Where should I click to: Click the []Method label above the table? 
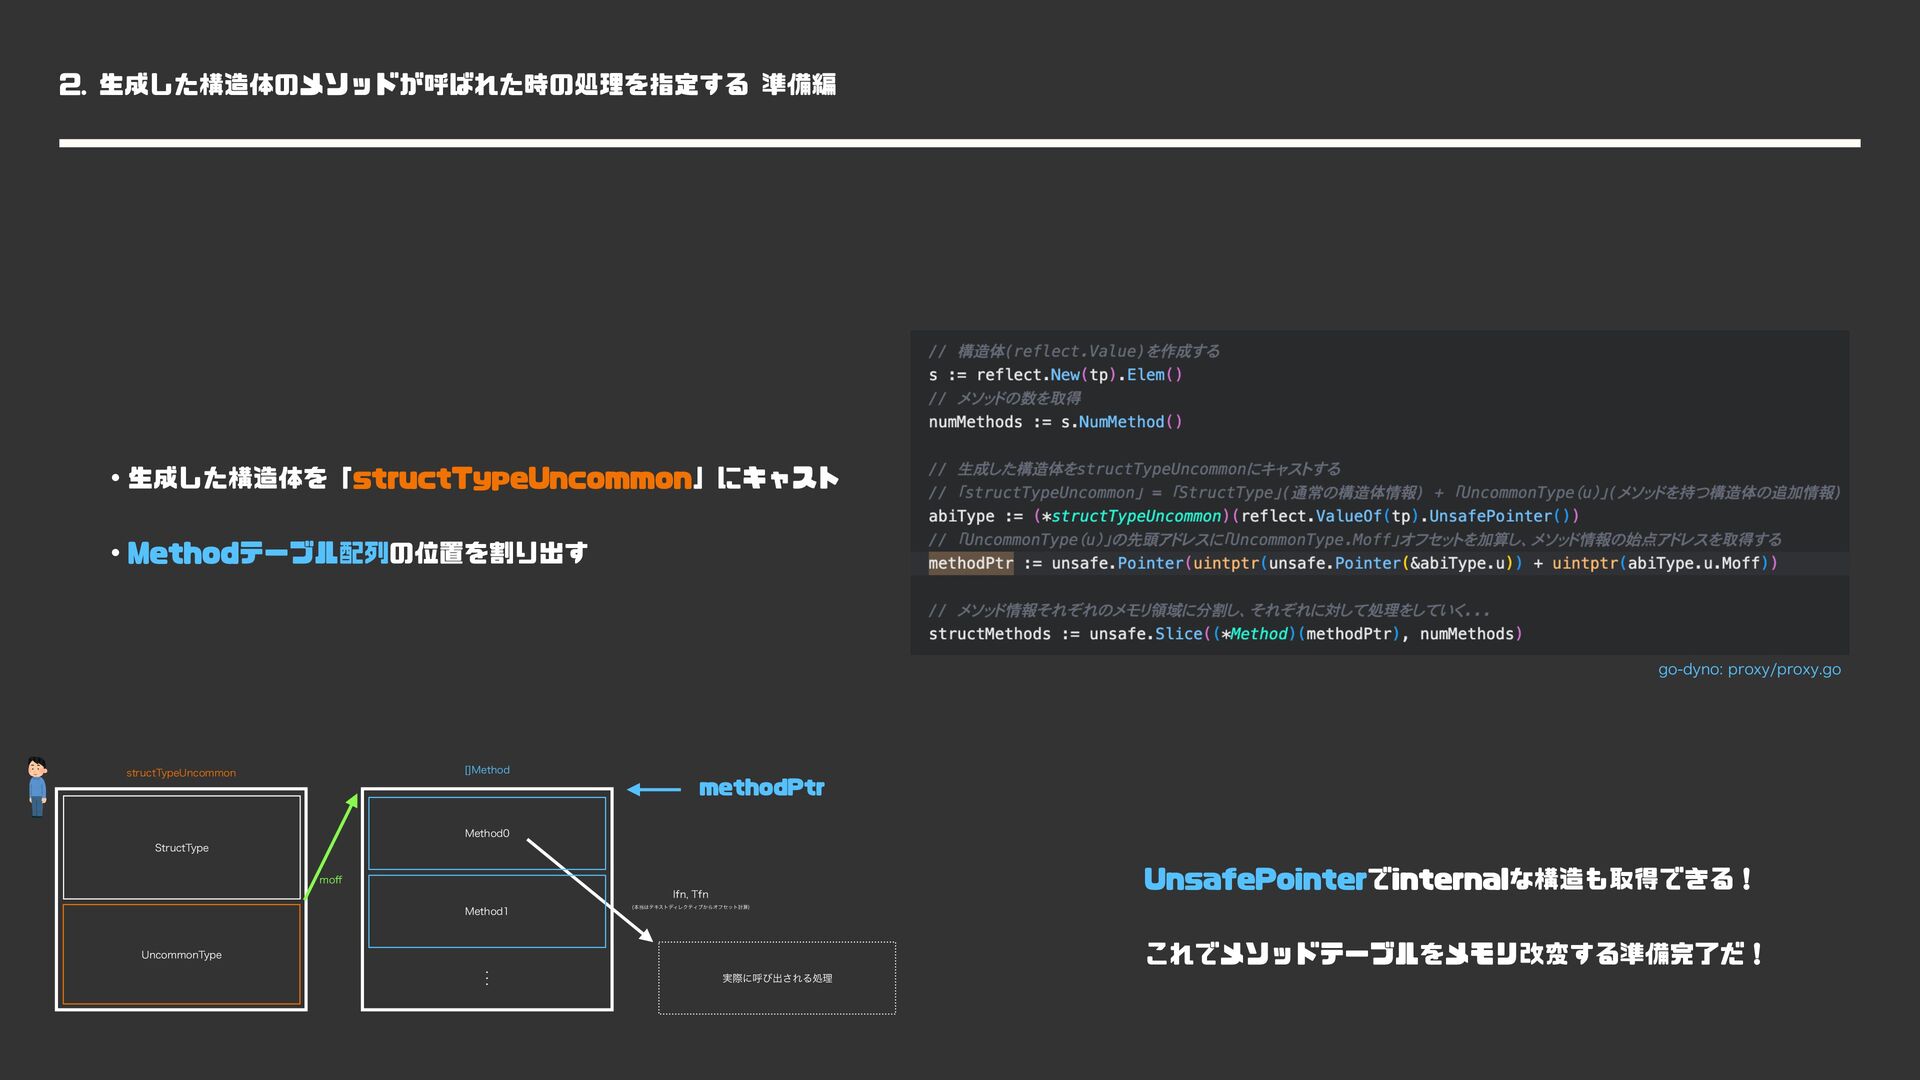click(487, 770)
